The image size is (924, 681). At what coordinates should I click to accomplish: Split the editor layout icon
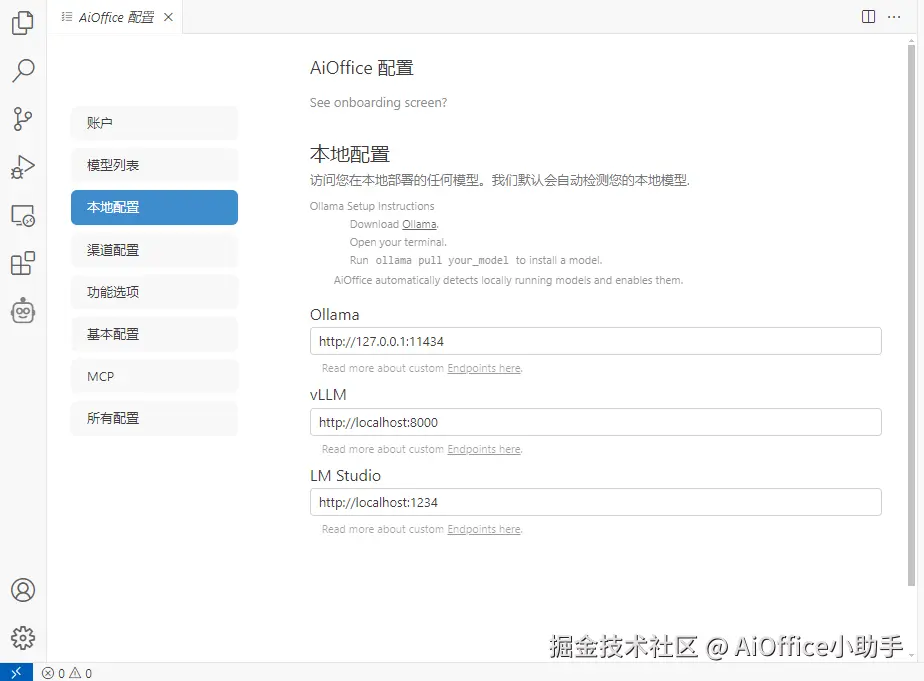(868, 16)
